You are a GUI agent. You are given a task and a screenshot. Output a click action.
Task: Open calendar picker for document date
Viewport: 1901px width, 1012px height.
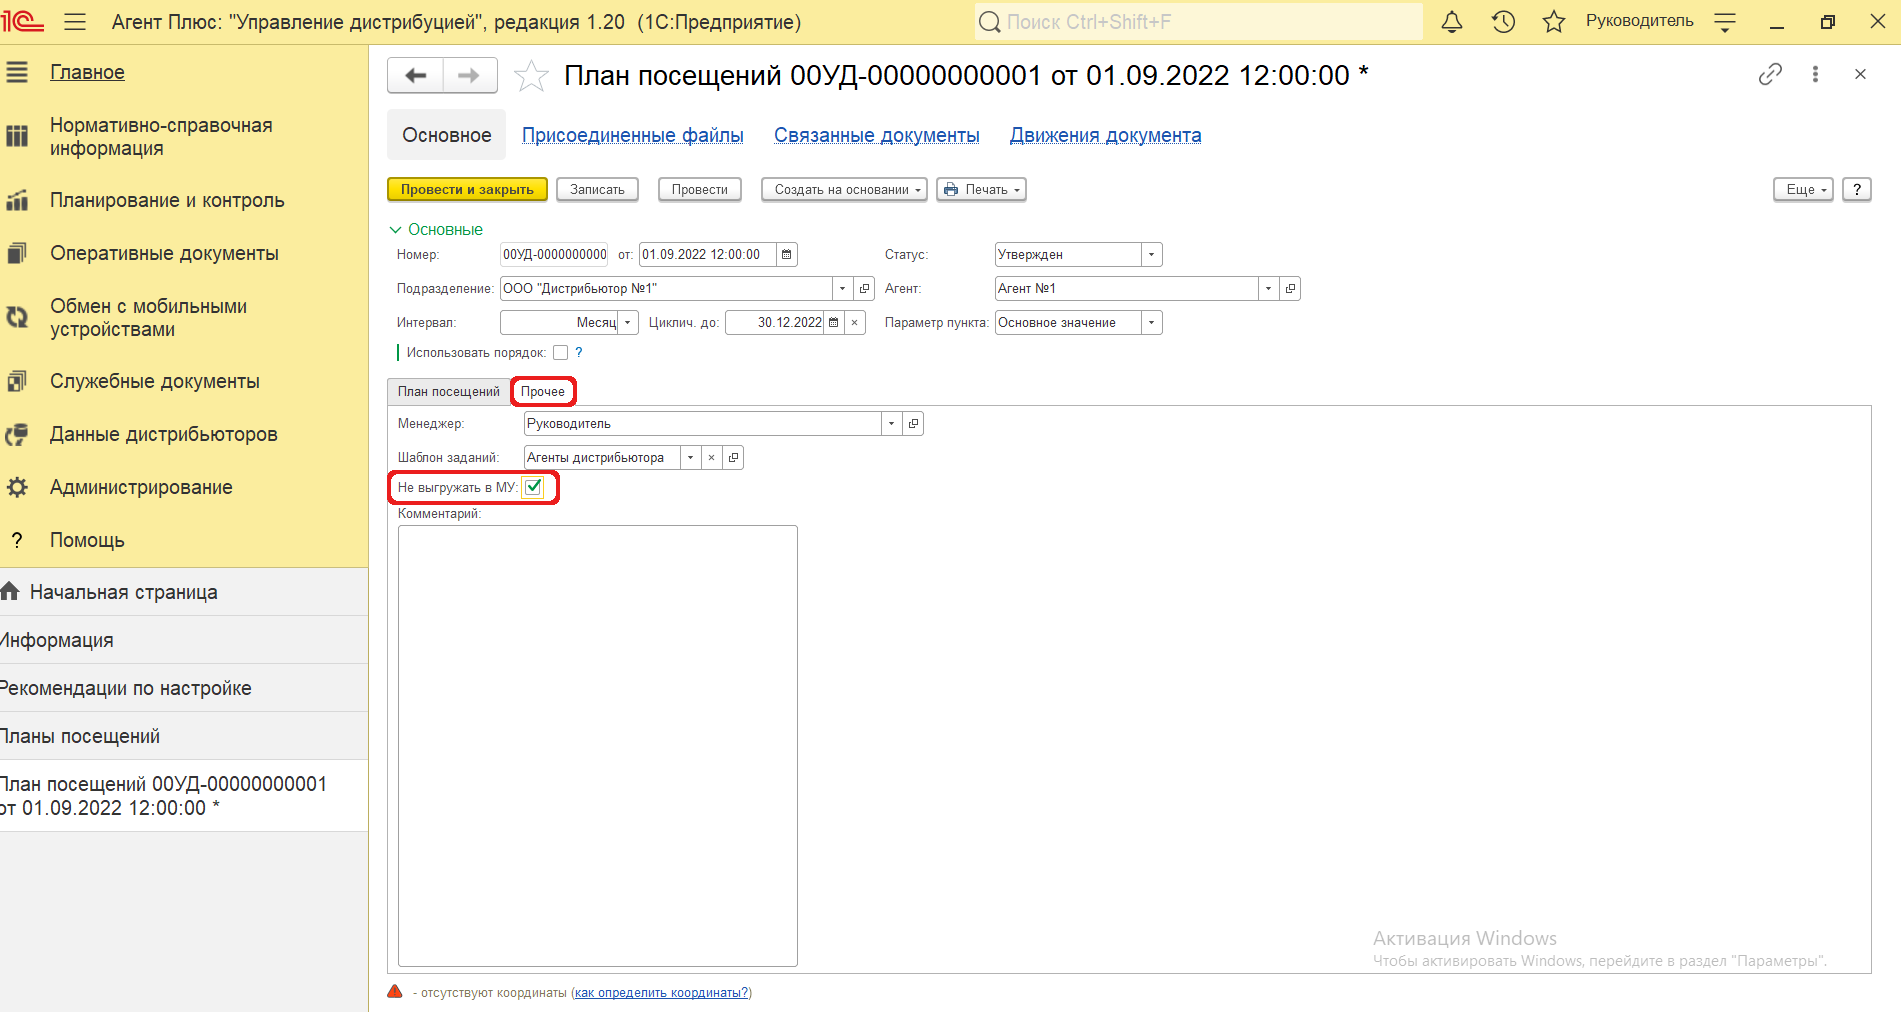point(787,254)
